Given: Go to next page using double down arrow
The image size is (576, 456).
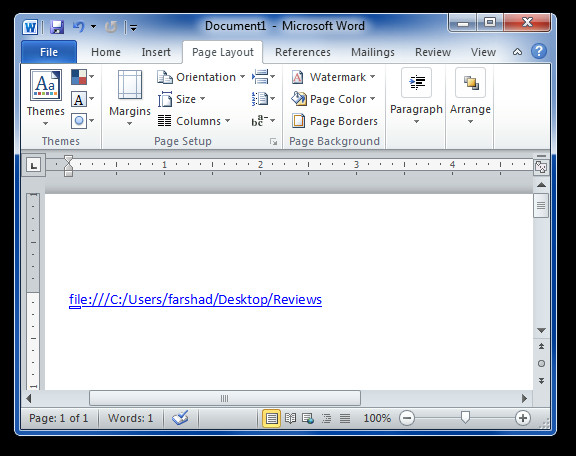Looking at the screenshot, I should pos(541,381).
